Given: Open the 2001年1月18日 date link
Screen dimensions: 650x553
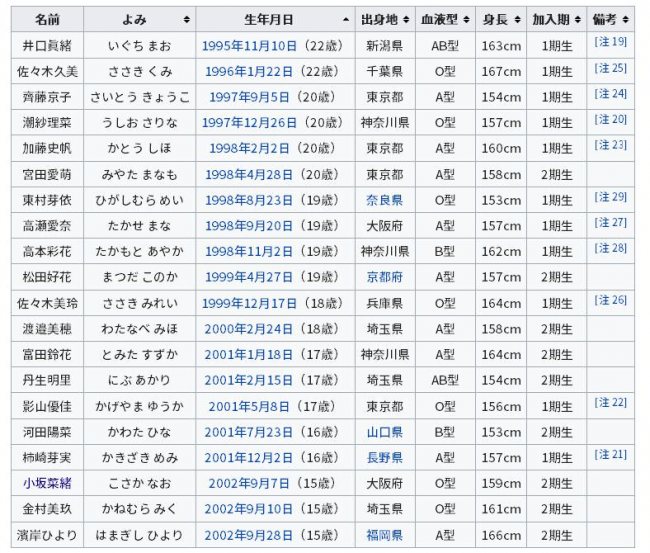Looking at the screenshot, I should click(250, 355).
